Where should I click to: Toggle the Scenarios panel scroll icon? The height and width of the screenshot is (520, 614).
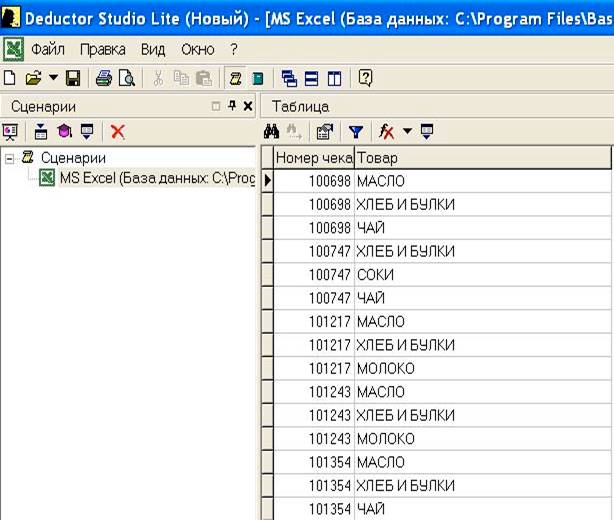(235, 78)
